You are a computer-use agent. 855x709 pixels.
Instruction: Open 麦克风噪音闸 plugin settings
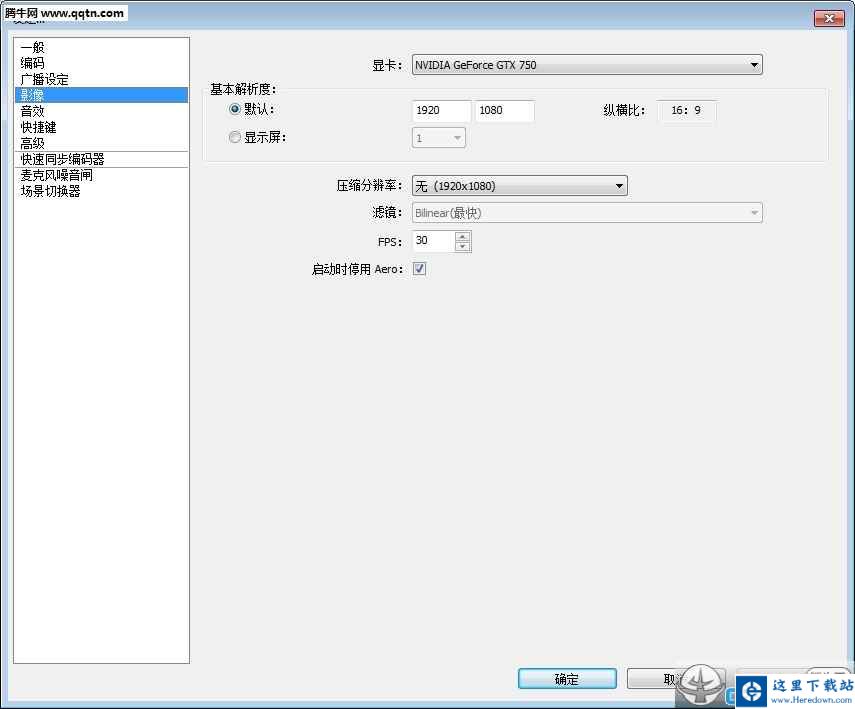pyautogui.click(x=57, y=175)
